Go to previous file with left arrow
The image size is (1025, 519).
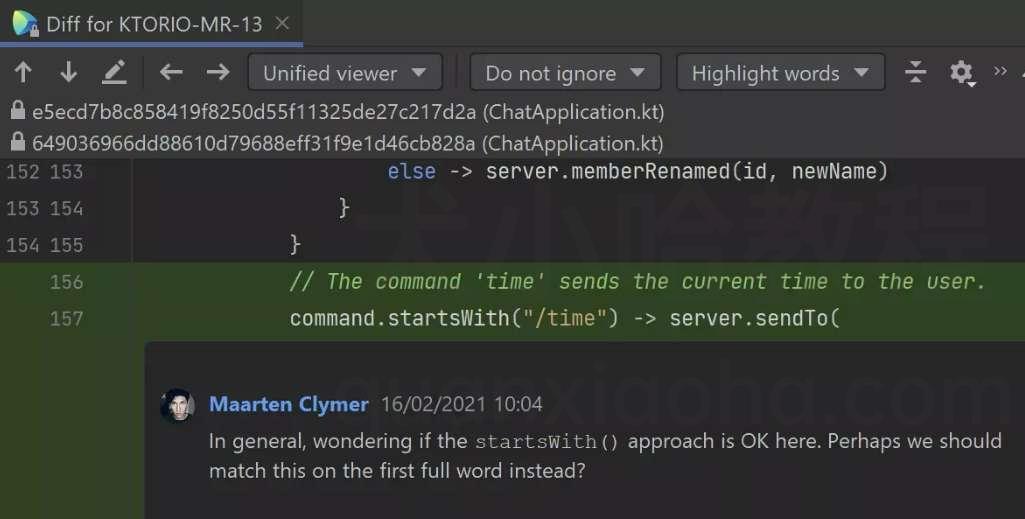171,72
